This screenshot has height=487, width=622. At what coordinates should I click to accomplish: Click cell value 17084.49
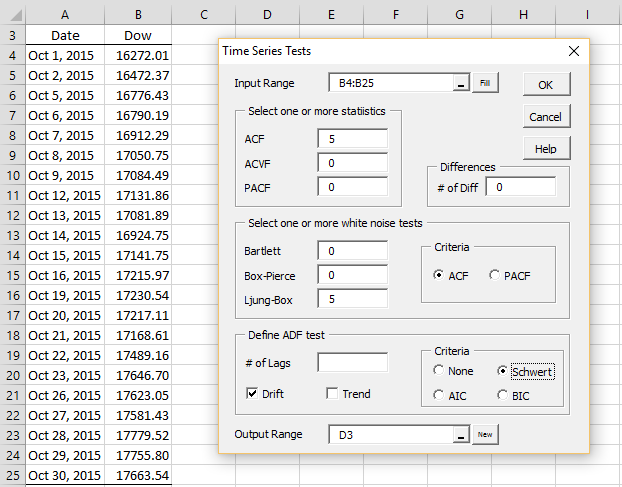pos(138,175)
